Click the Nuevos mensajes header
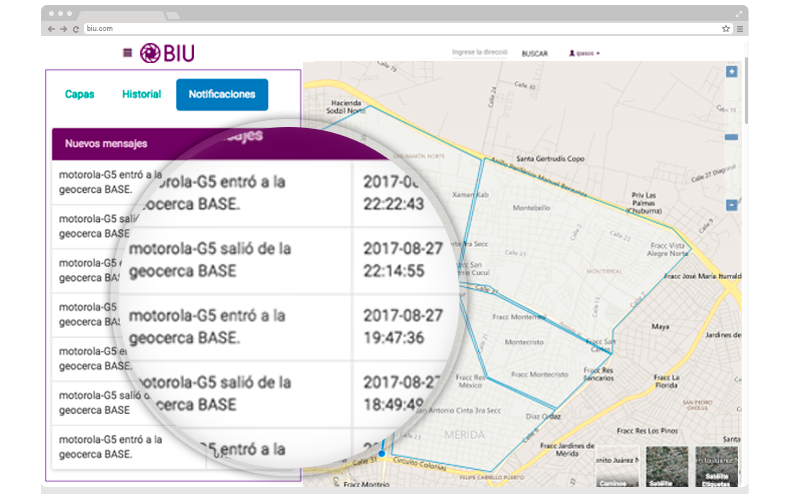This screenshot has height=494, width=790. [x=106, y=144]
